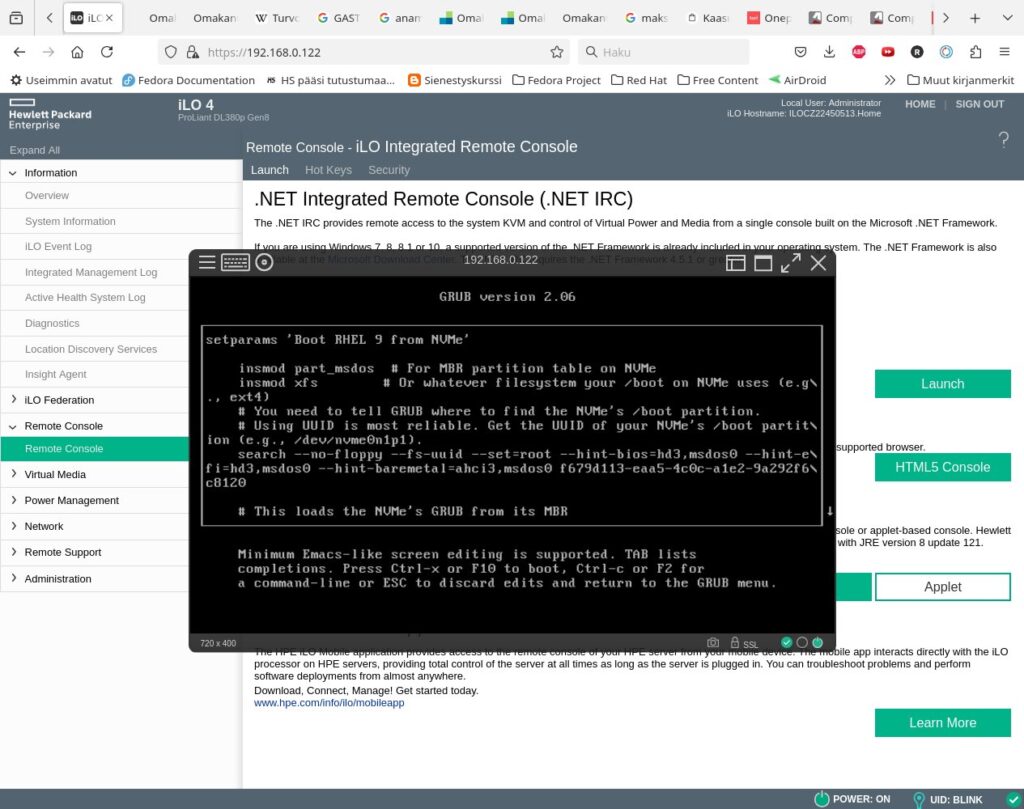The width and height of the screenshot is (1024, 809).
Task: Capture console screenshot with camera icon
Action: [x=713, y=642]
